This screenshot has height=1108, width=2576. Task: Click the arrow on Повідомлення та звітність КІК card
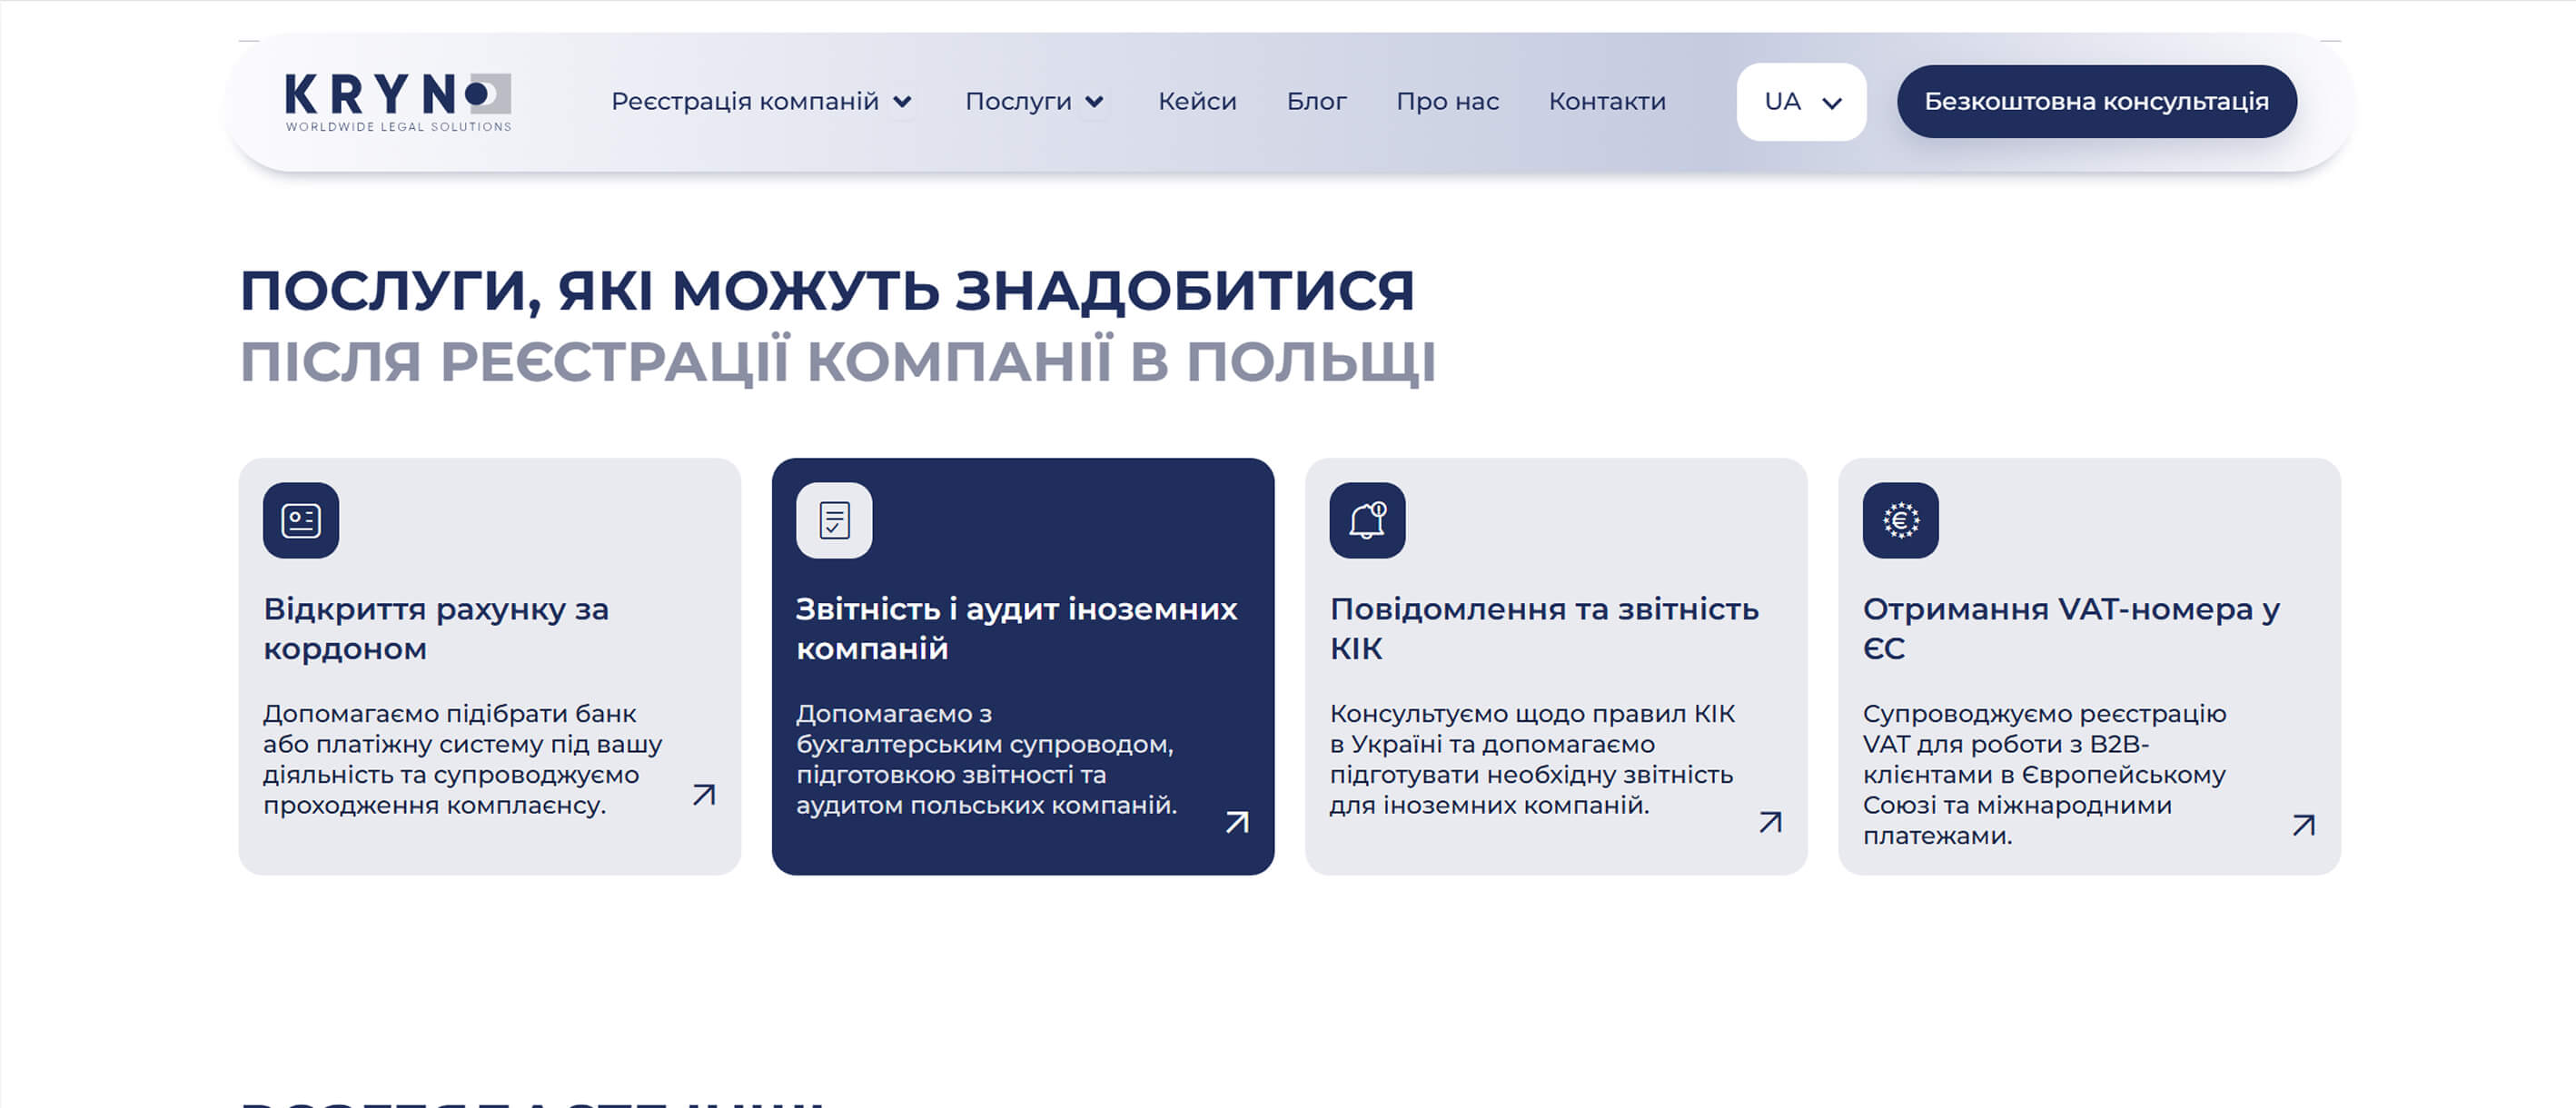coord(1770,822)
